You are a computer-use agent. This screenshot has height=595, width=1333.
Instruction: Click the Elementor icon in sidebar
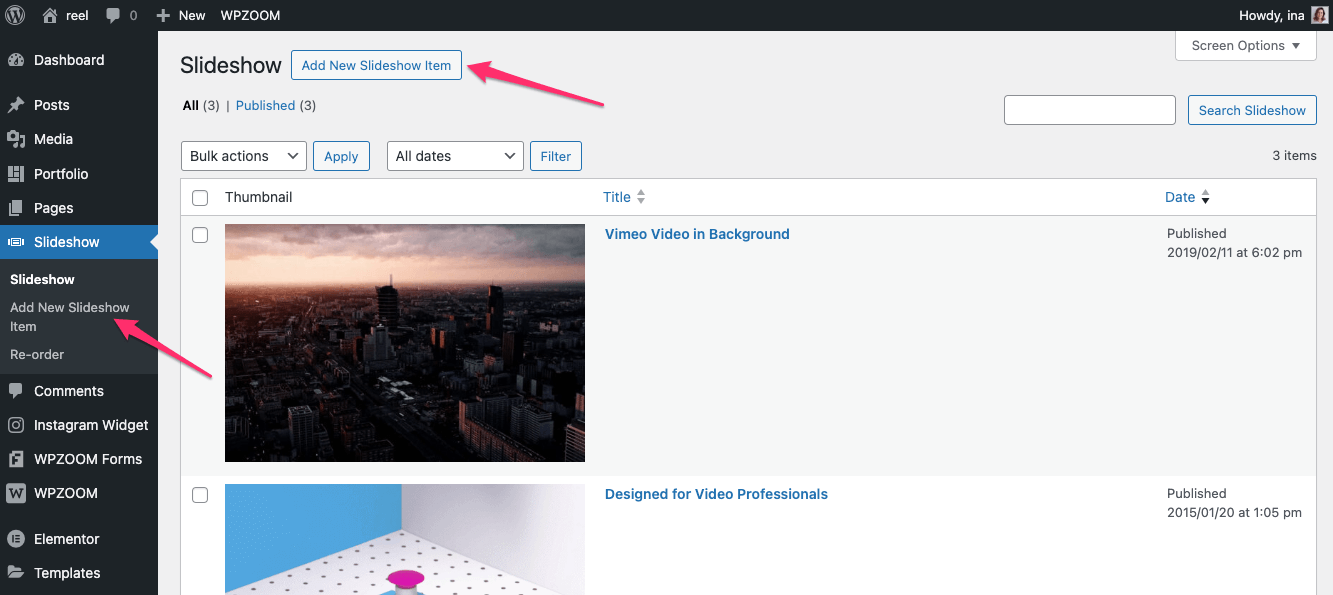click(16, 539)
